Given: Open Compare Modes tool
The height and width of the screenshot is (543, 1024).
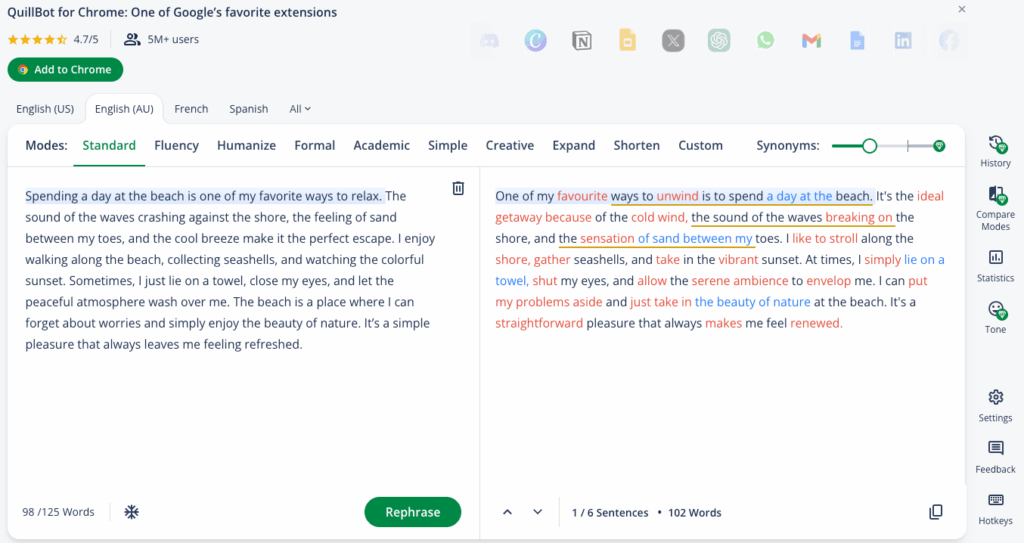Looking at the screenshot, I should click(995, 208).
